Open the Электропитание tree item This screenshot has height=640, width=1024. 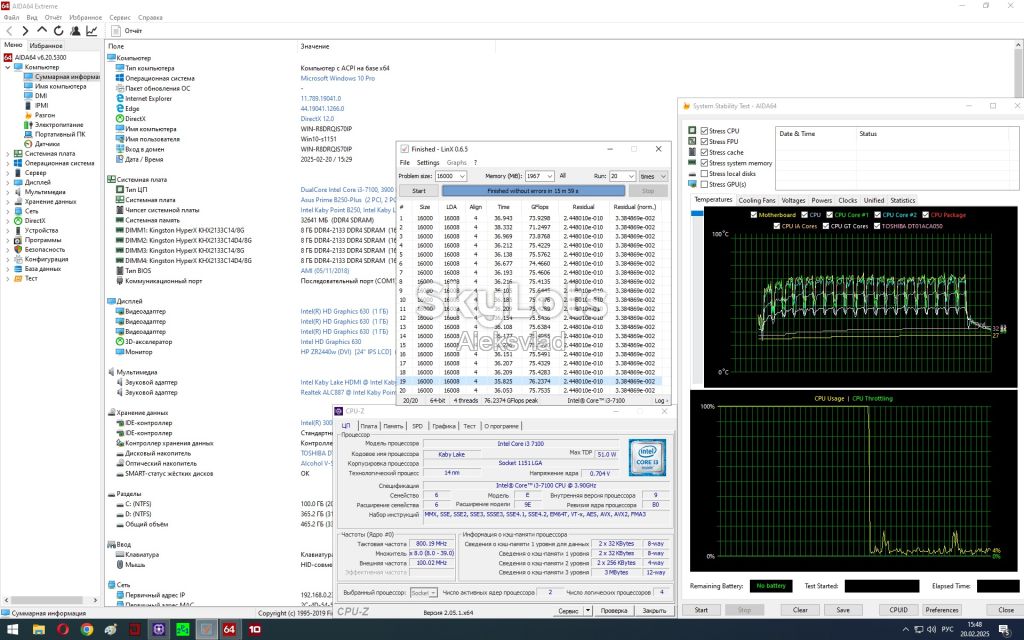tap(59, 125)
